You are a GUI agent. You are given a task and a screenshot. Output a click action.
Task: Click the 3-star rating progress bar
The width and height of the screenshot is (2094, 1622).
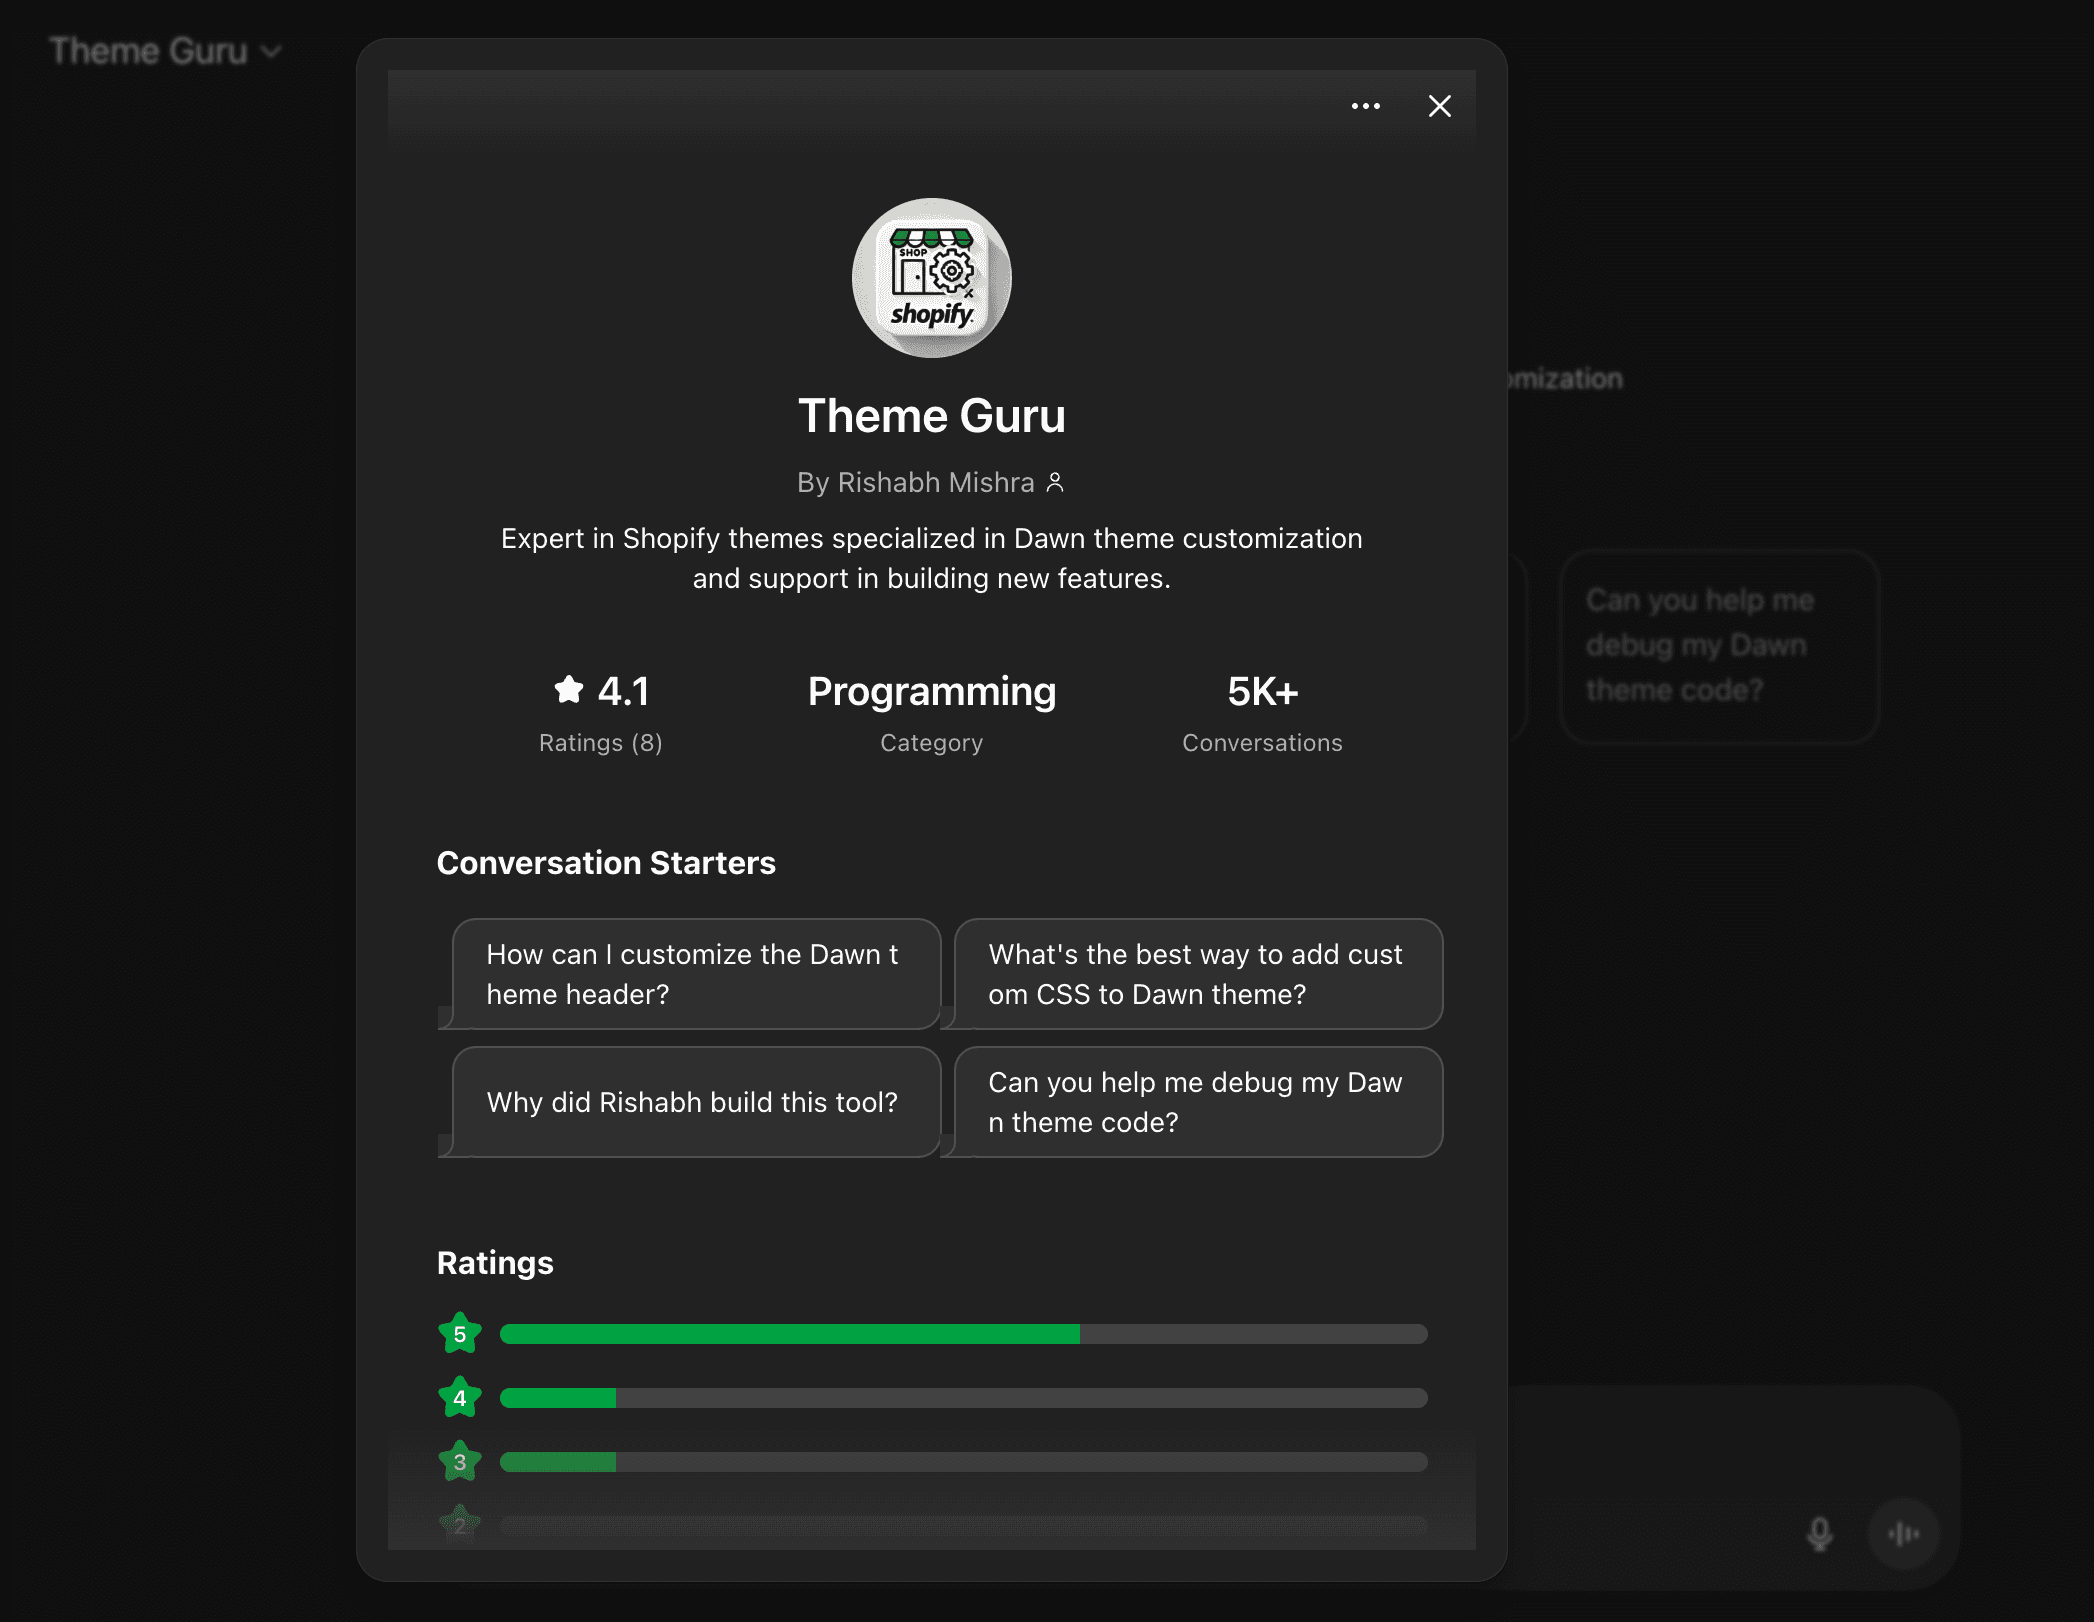tap(963, 1462)
